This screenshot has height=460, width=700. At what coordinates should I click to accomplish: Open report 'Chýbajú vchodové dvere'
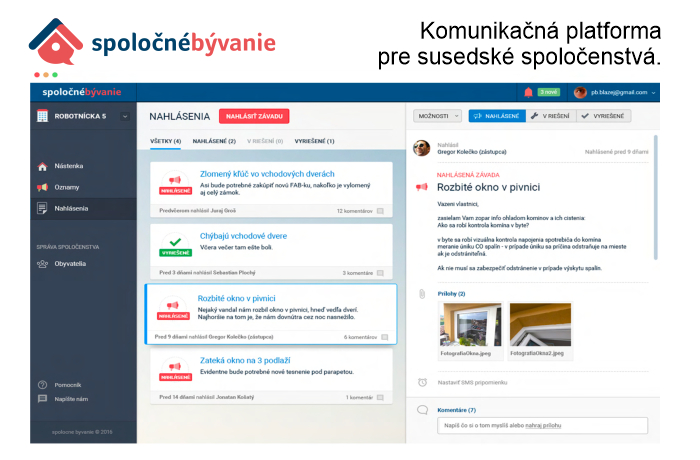[x=243, y=236]
